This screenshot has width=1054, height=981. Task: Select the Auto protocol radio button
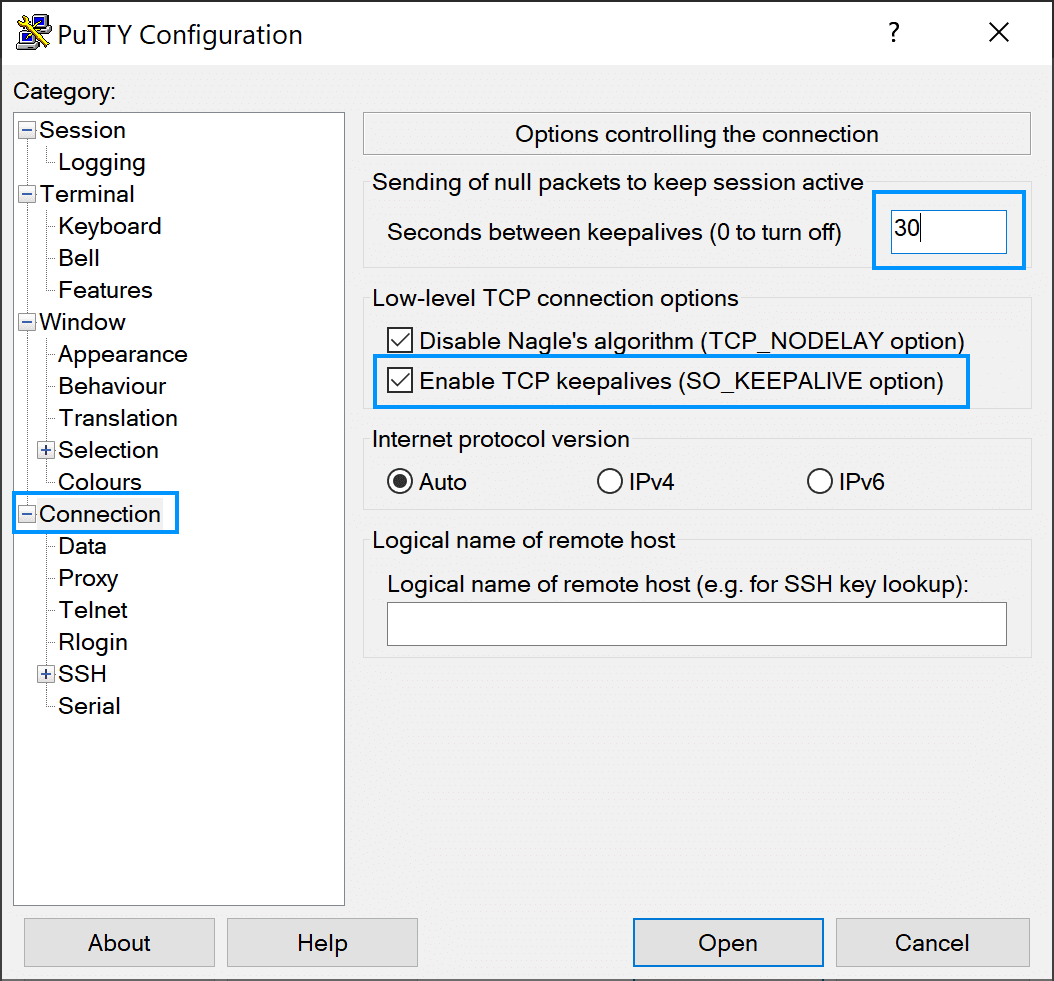point(400,482)
